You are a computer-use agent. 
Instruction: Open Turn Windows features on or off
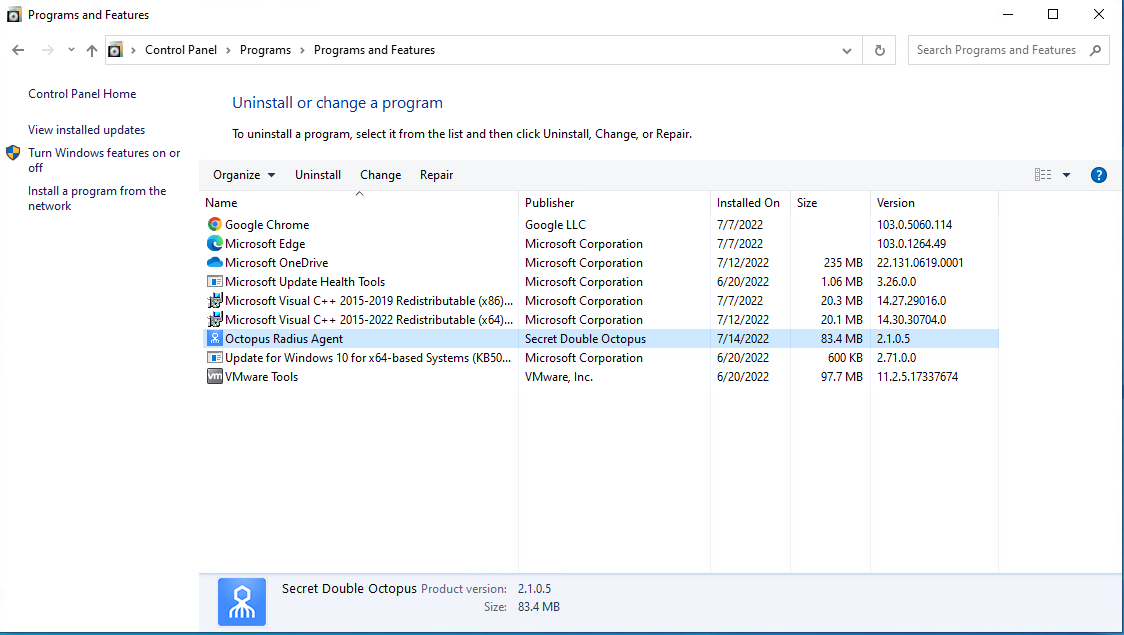tap(104, 160)
